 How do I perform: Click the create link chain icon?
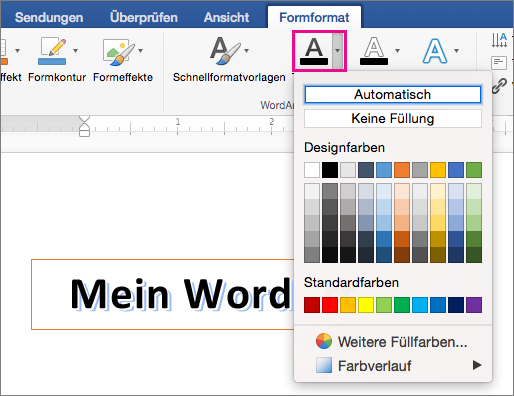(x=499, y=86)
